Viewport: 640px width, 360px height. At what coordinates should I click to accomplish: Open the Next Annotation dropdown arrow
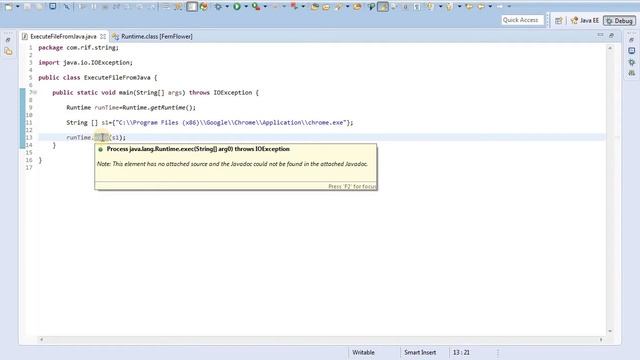click(x=440, y=7)
